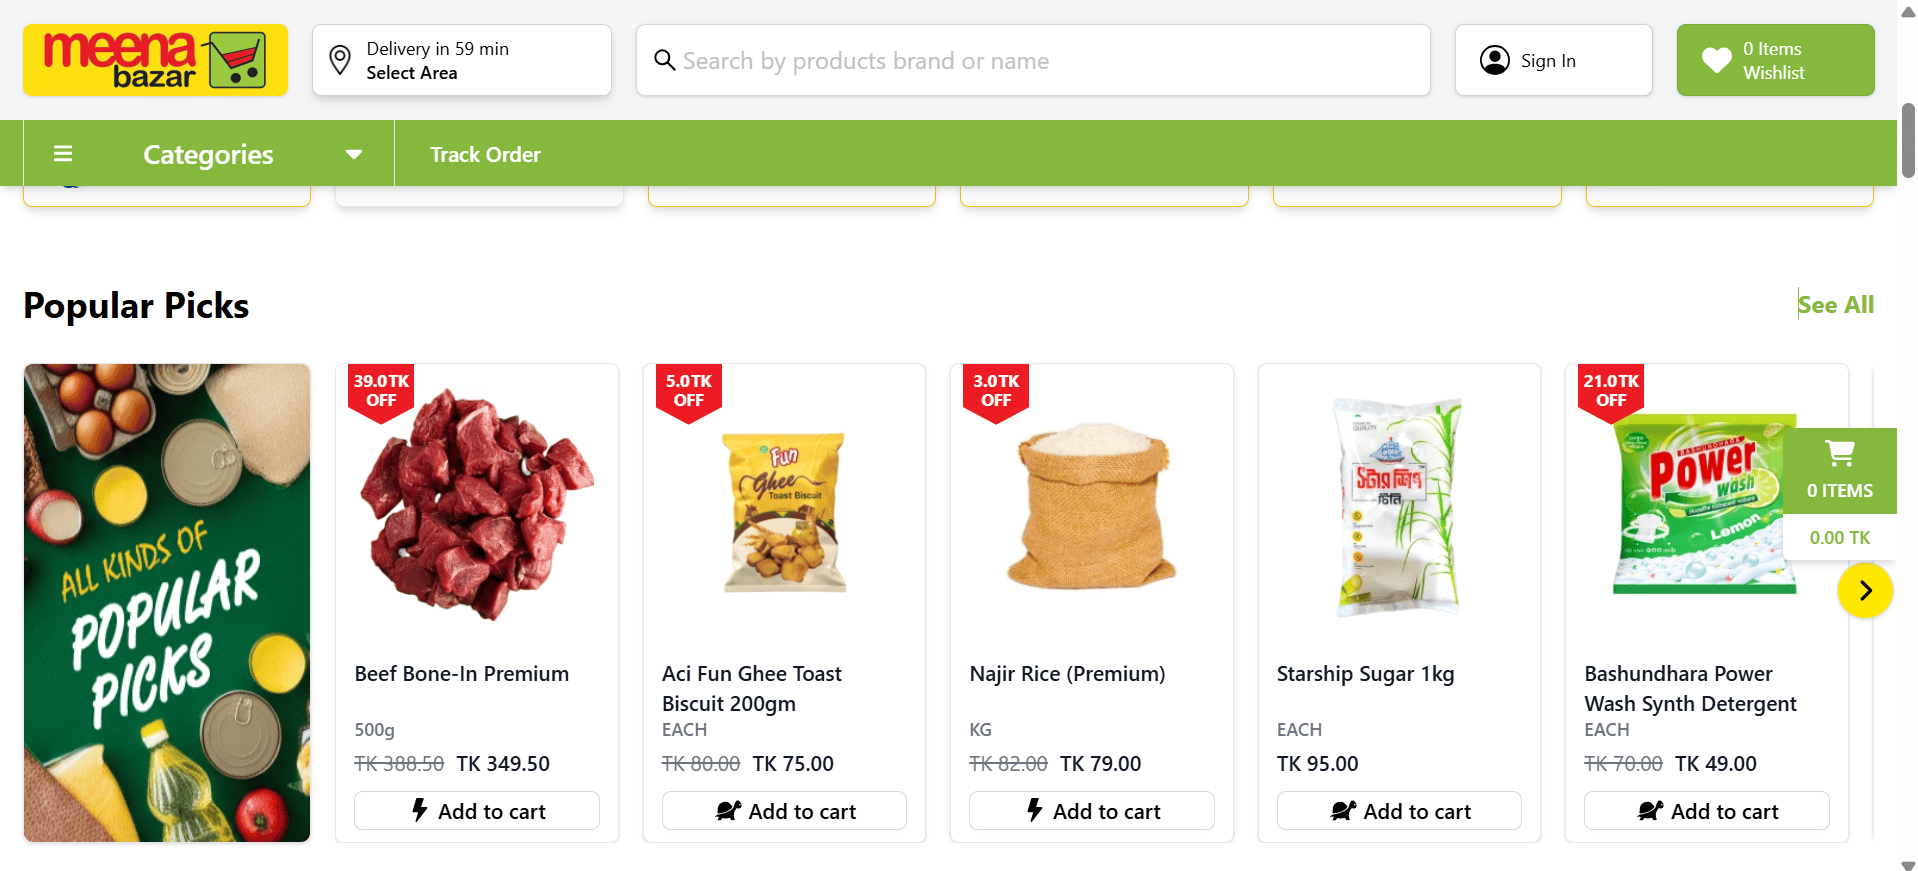1918x871 pixels.
Task: Open the Popular Picks promotional banner
Action: [167, 602]
